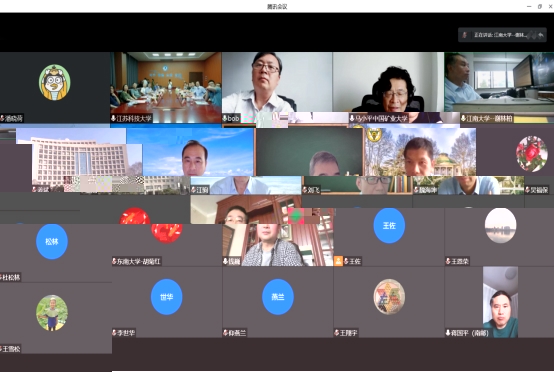Click the mic icon next to 江苏科技大学
Viewport: 554px width, 372px height.
(113, 118)
